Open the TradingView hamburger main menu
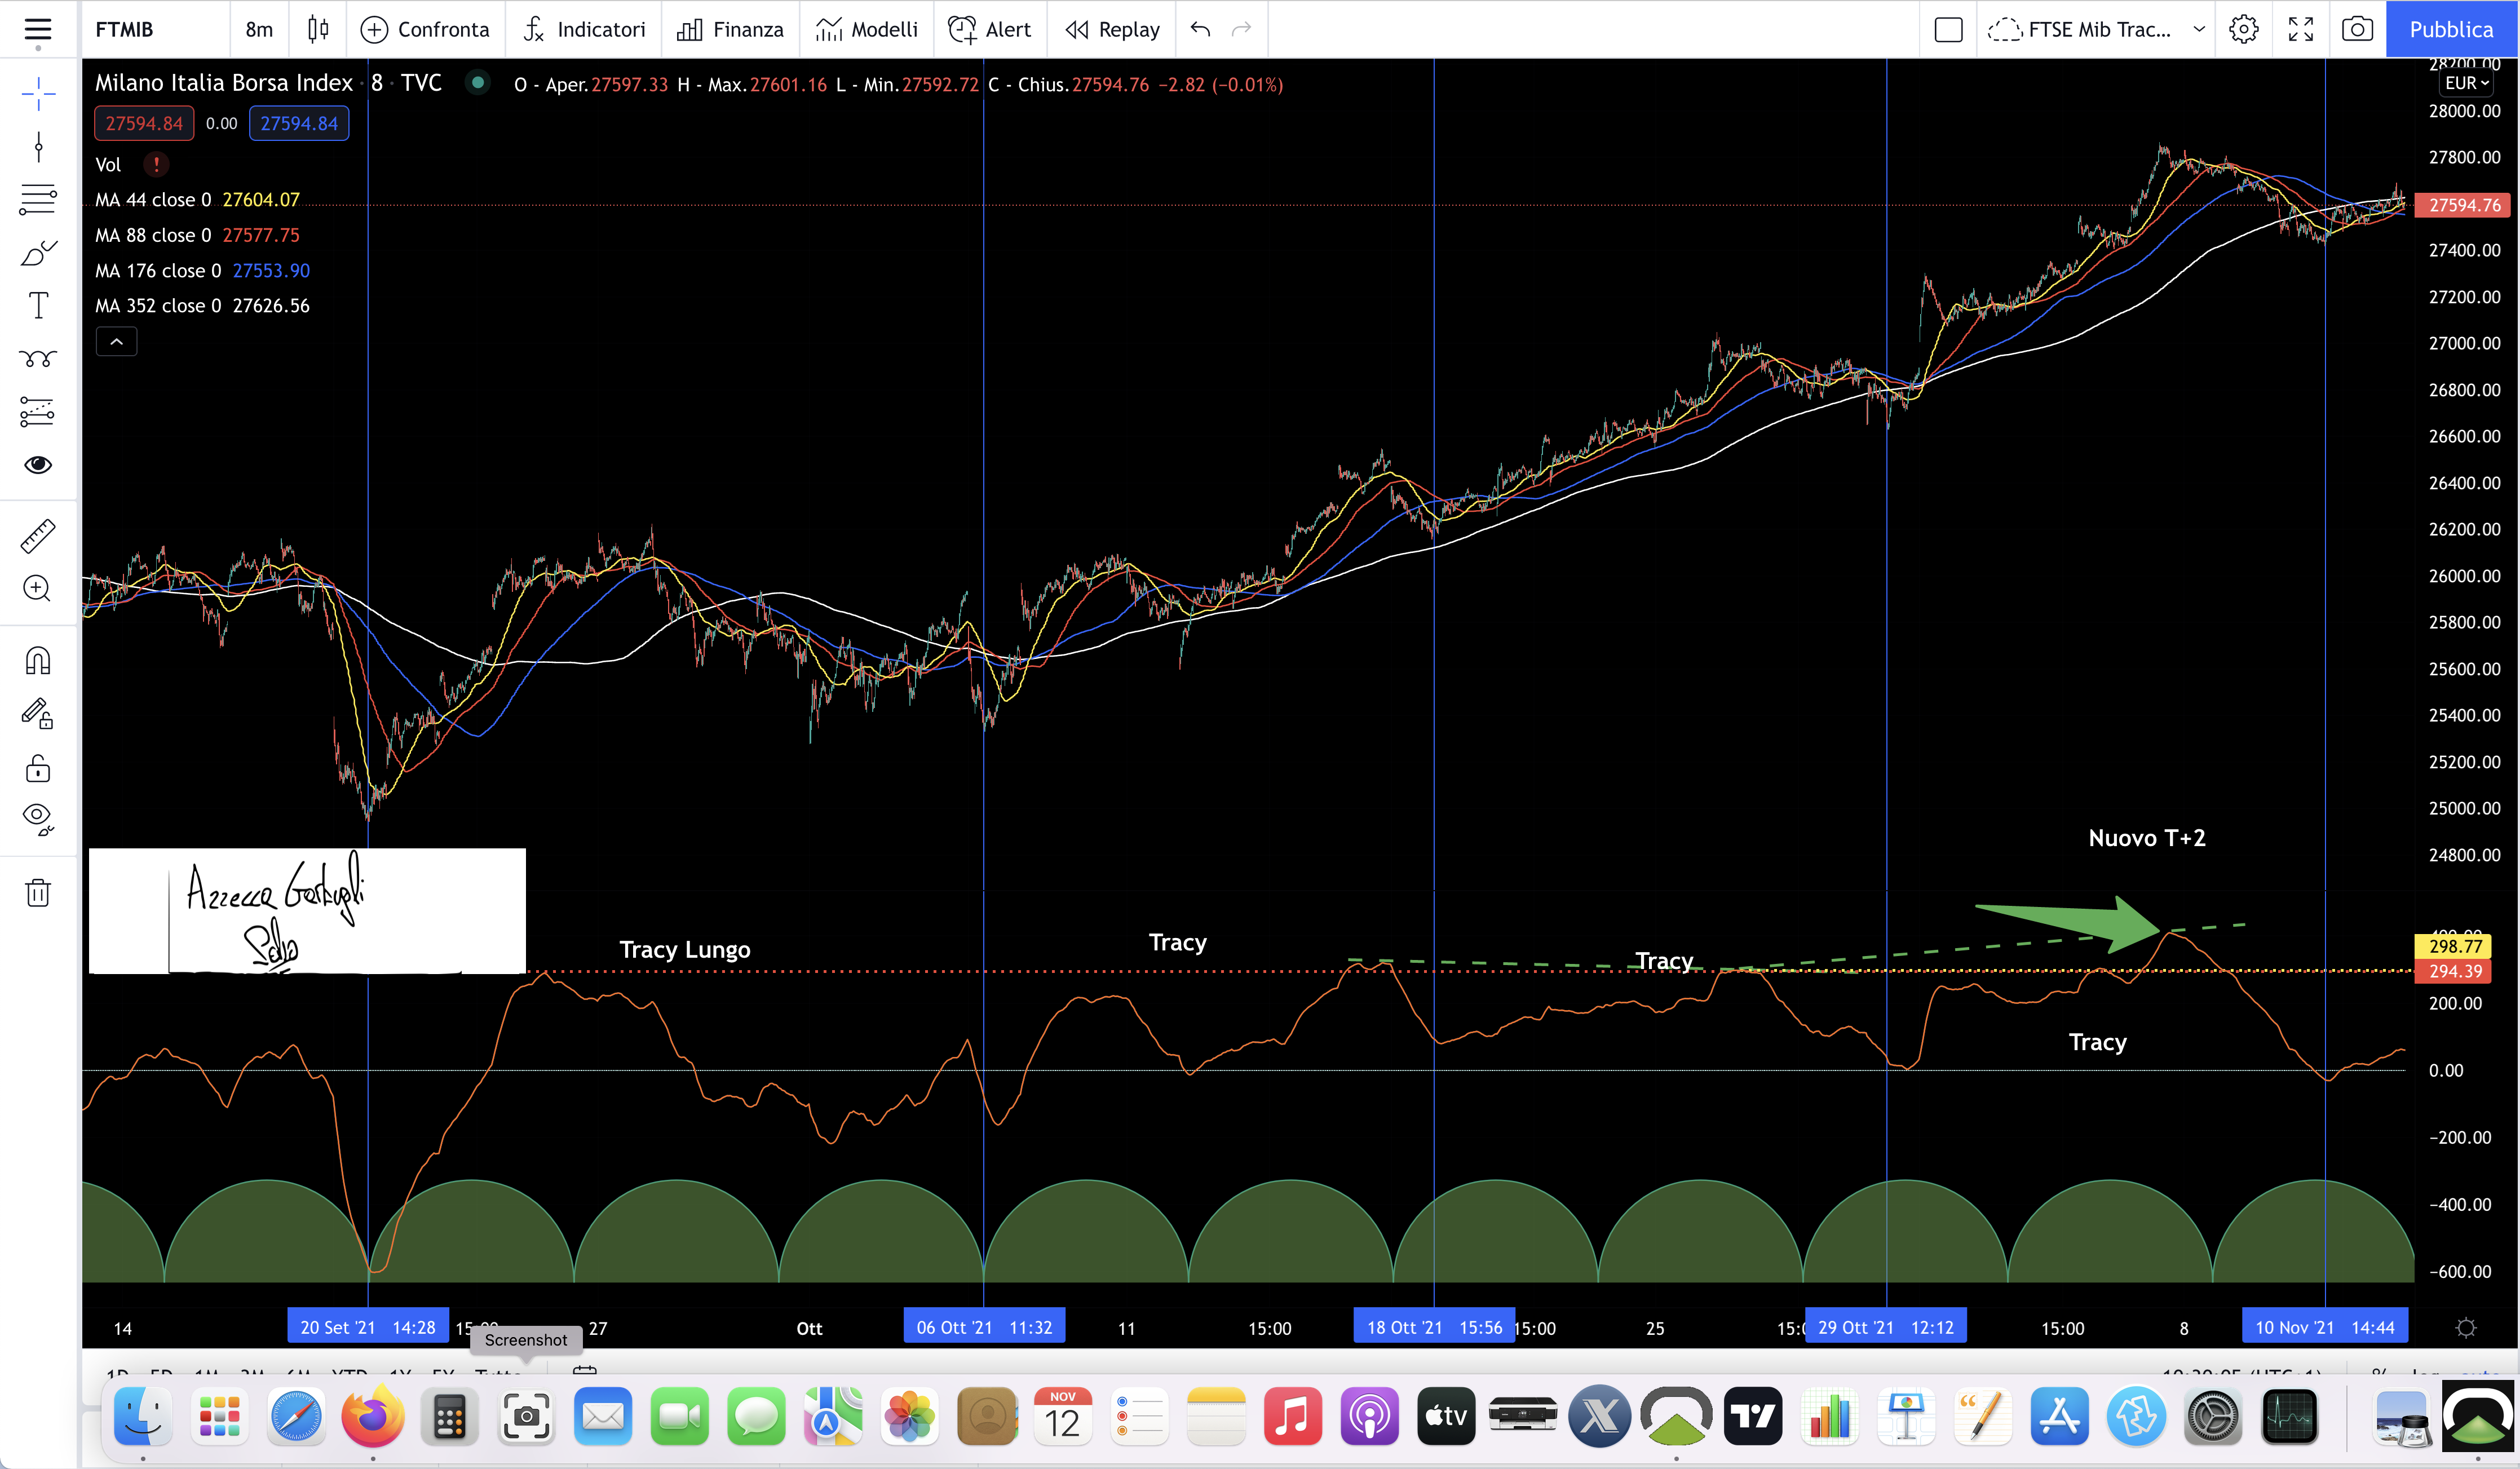 point(38,30)
